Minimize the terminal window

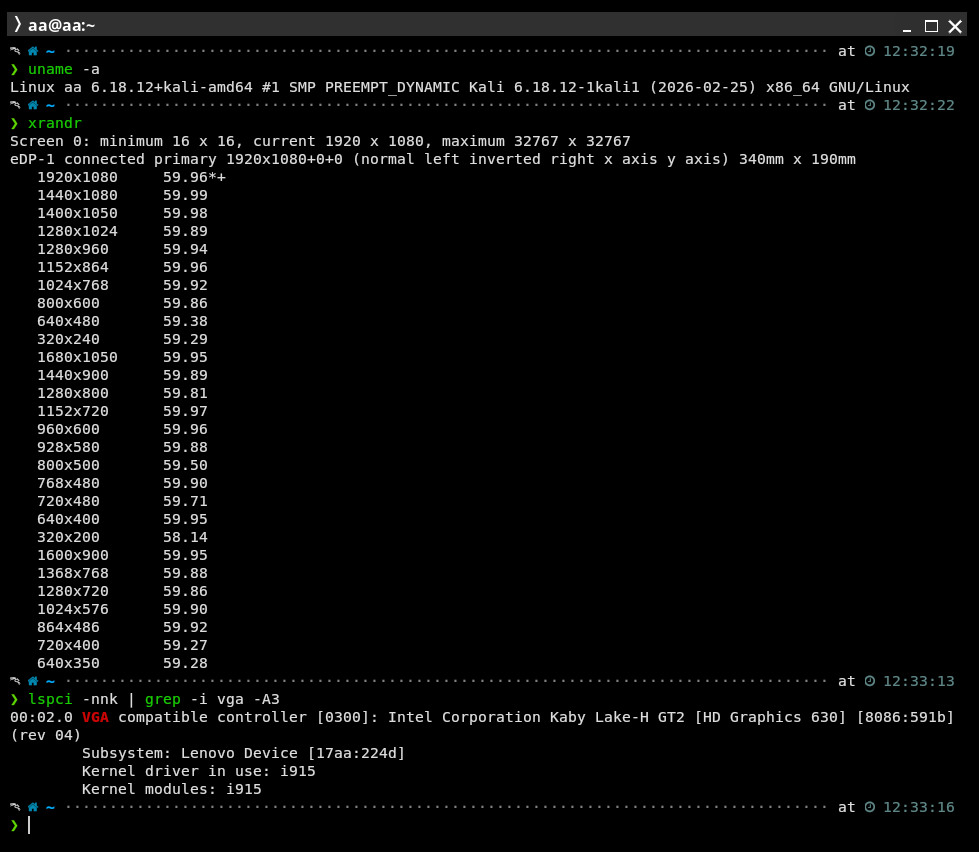[907, 26]
